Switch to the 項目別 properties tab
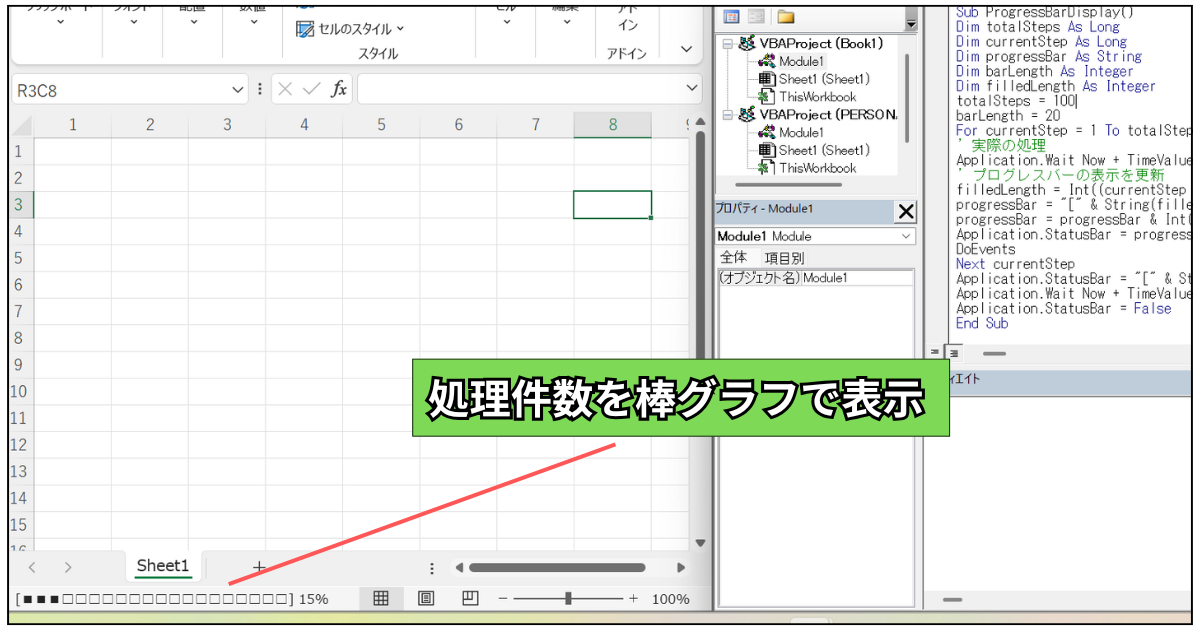 pos(784,258)
